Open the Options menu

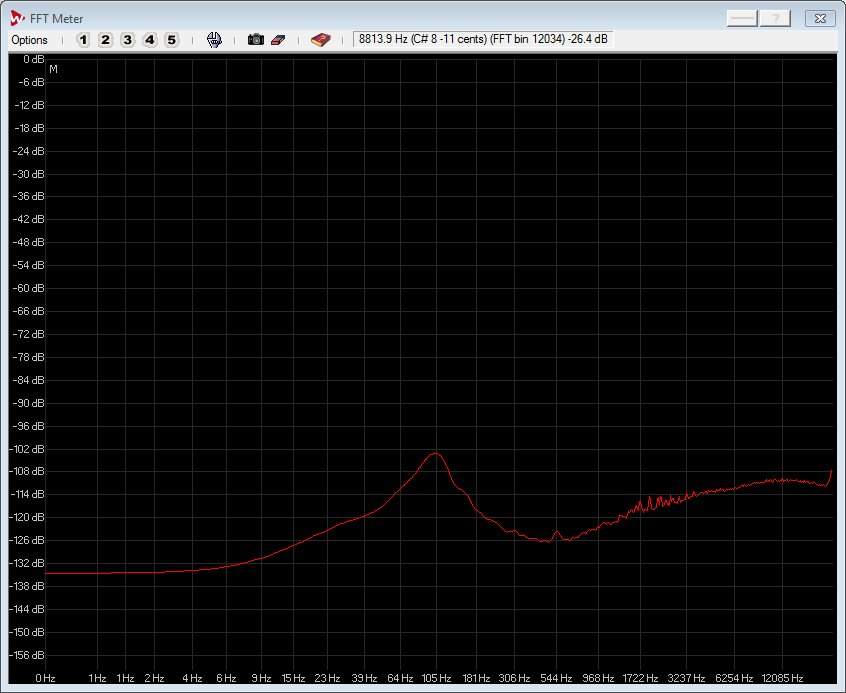coord(29,40)
